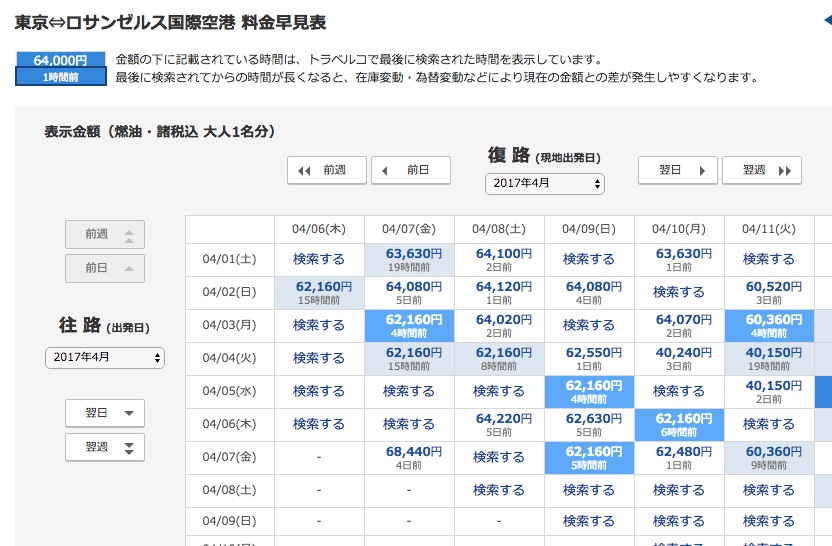
Task: Click 検索する for 04/05 outbound, 04/10 return
Action: point(679,392)
